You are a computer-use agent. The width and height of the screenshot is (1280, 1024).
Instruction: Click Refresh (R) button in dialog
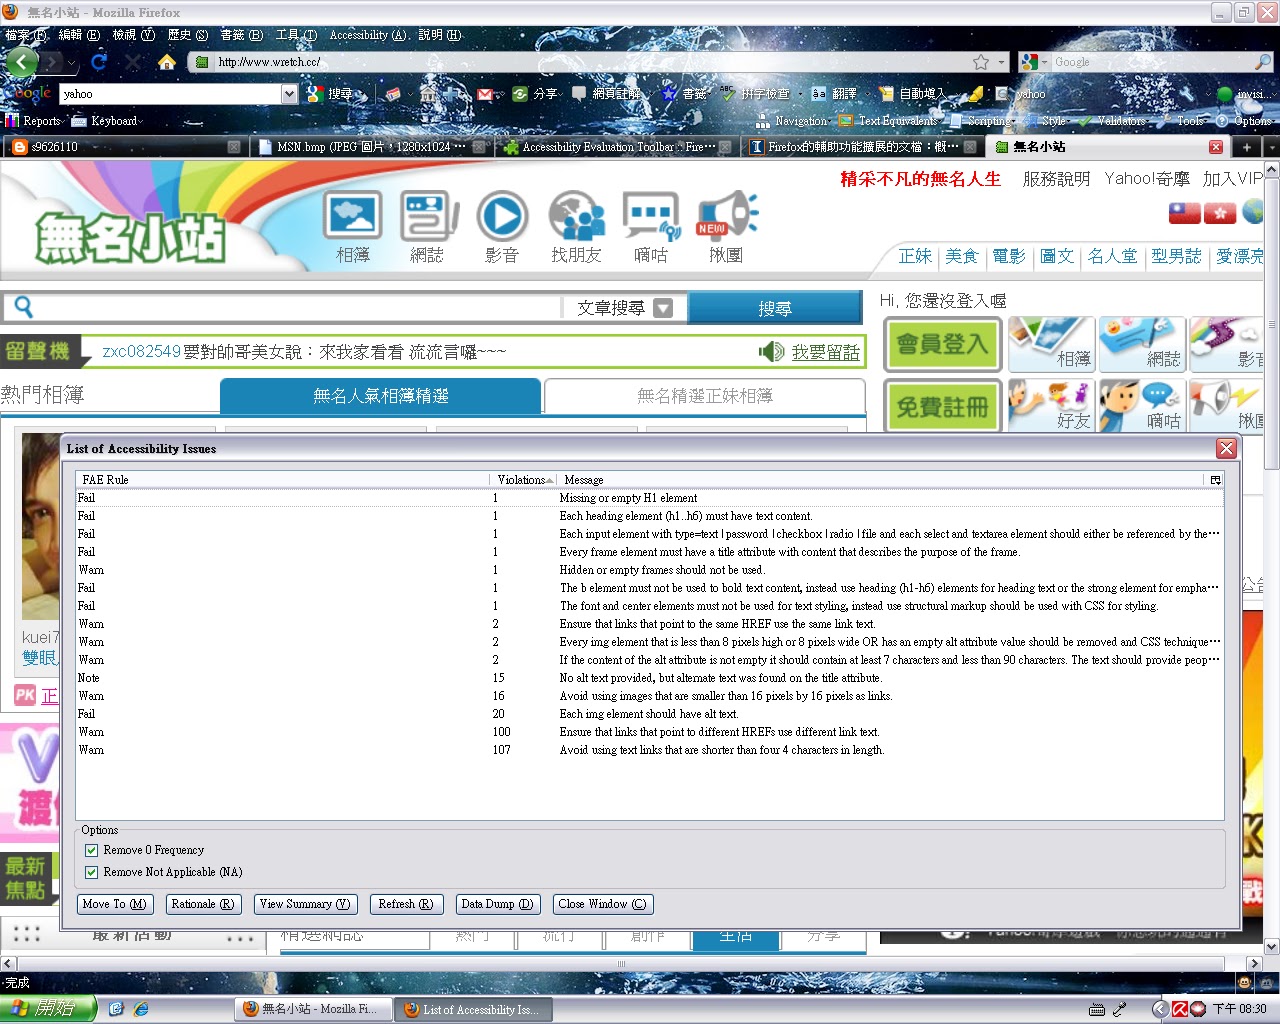pyautogui.click(x=406, y=904)
